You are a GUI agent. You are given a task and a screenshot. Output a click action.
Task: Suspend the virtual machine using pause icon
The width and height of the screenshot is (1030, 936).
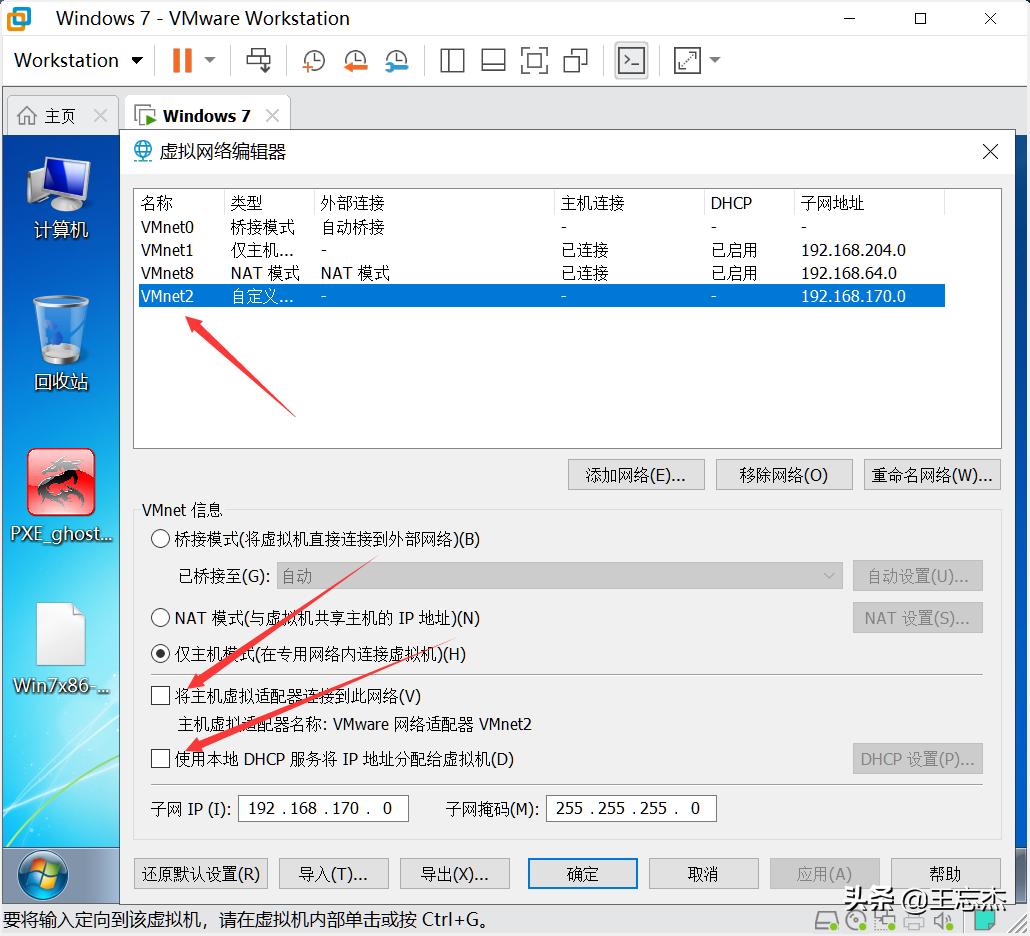click(184, 60)
